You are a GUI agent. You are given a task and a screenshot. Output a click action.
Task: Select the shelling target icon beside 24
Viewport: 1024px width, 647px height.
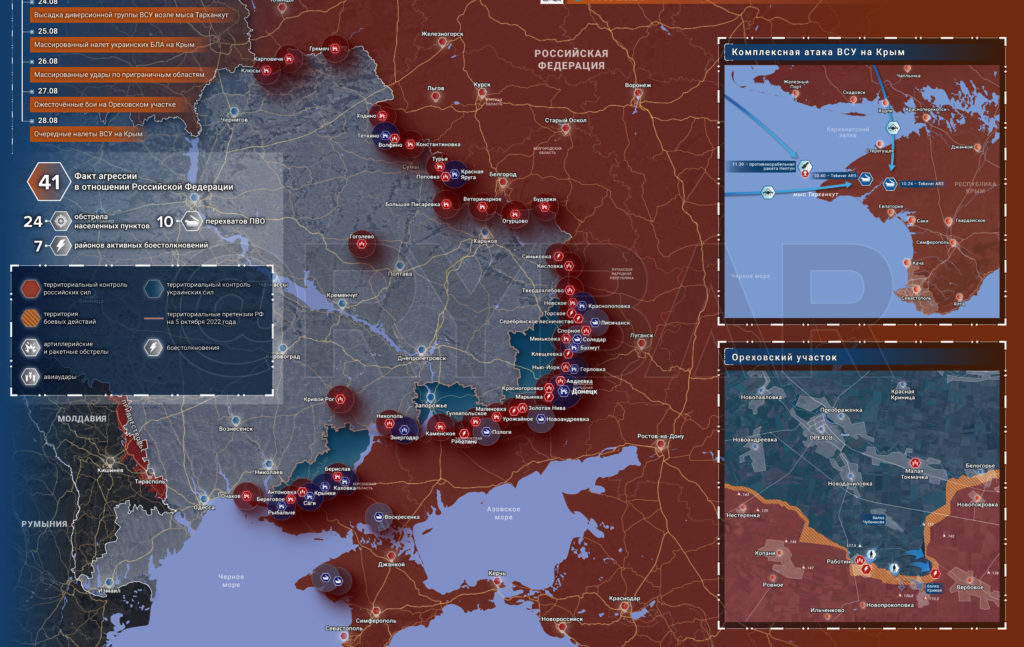(x=61, y=221)
